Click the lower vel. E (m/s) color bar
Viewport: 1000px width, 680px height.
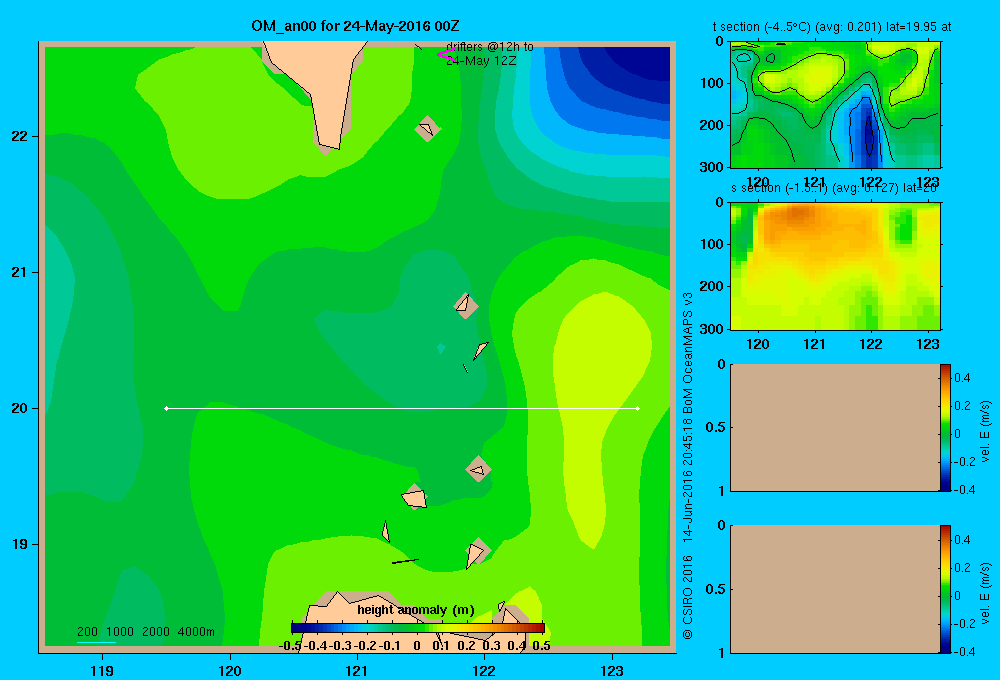pos(945,589)
